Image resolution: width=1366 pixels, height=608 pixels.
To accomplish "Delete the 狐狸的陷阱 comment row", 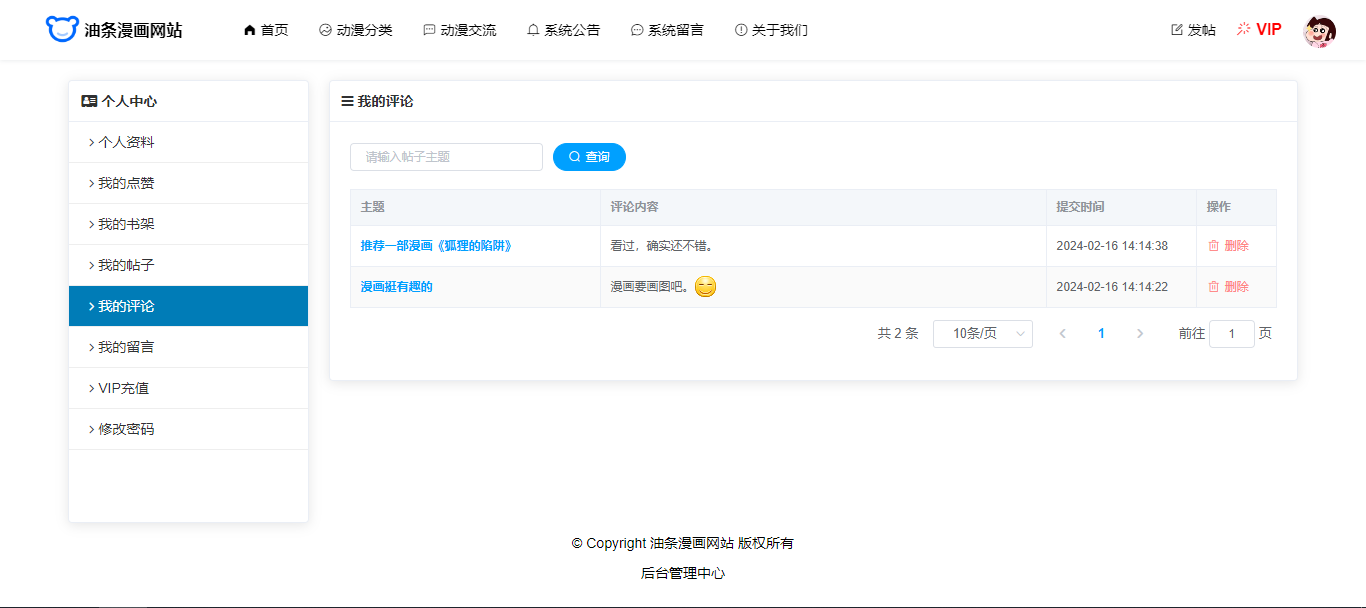I will click(x=1228, y=246).
